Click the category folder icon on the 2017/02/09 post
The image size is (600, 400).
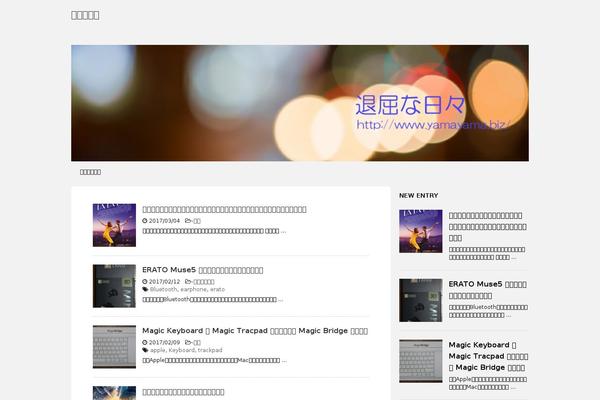click(188, 342)
